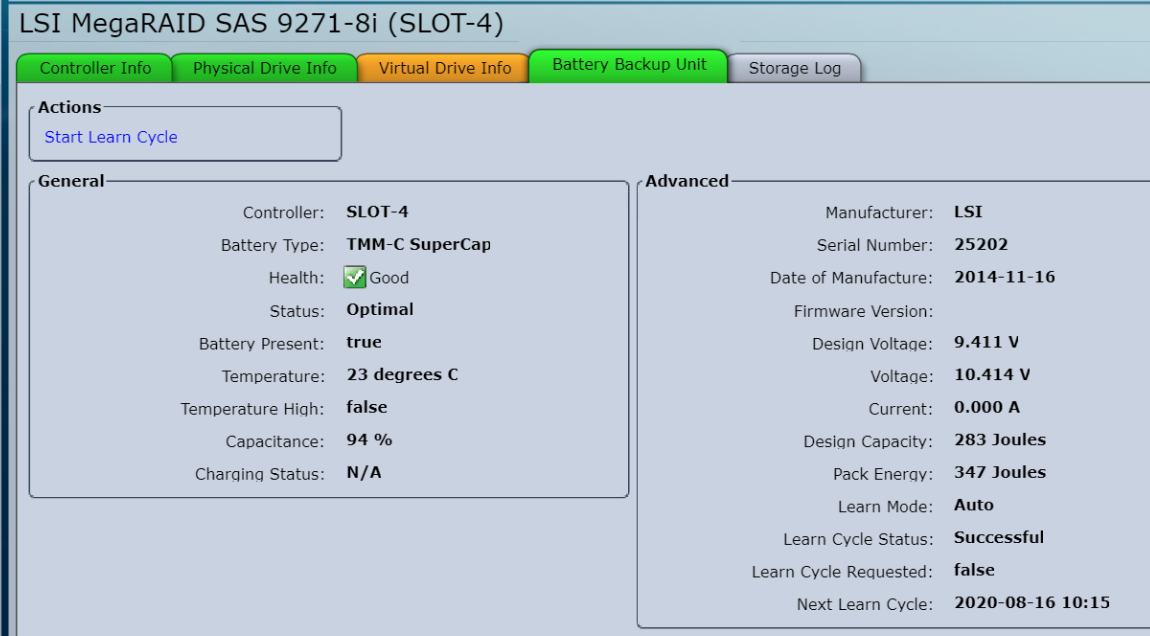This screenshot has height=636, width=1150.
Task: Click the Learn Cycle Status value Successful
Action: point(998,537)
